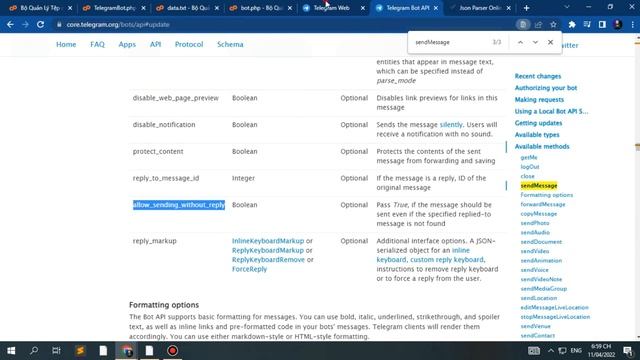Toggle the side panel icon
The height and width of the screenshot is (360, 640).
[602, 24]
